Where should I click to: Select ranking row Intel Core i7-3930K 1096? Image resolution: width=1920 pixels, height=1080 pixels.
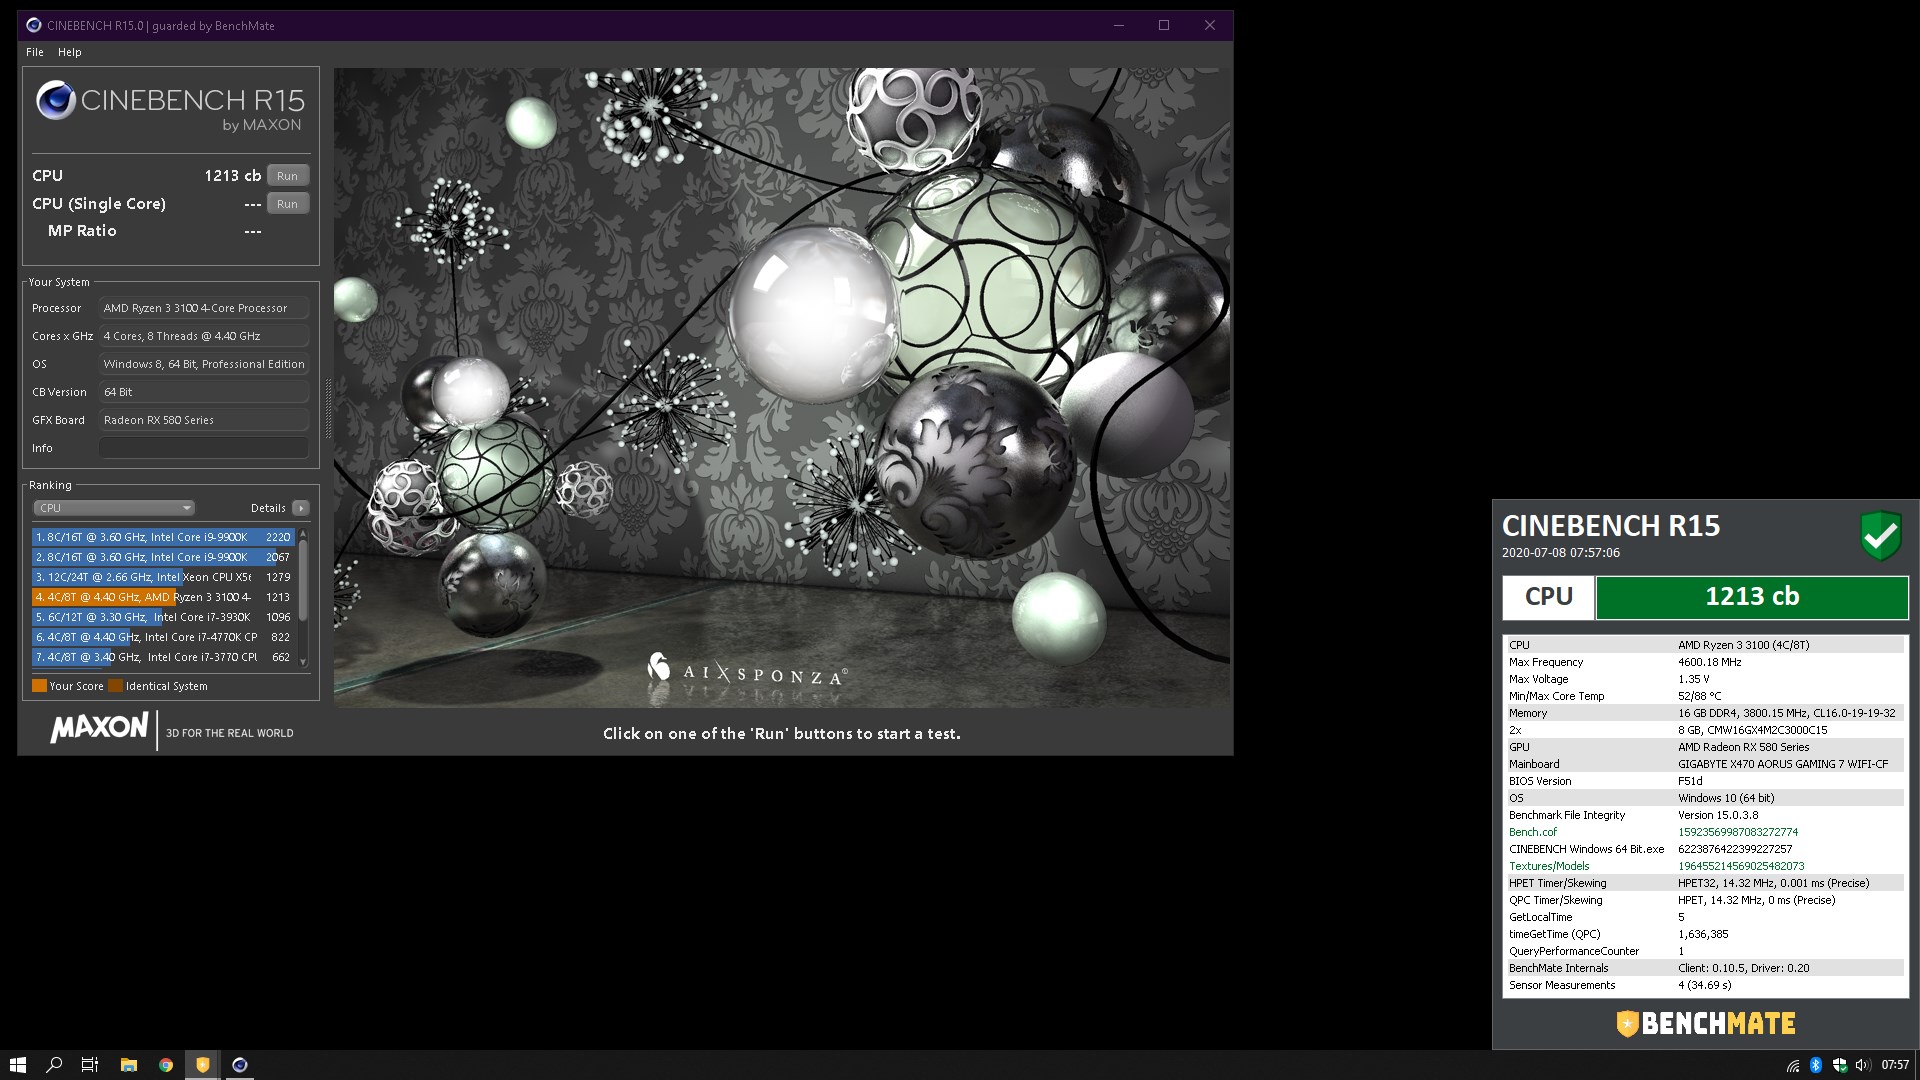[x=163, y=617]
